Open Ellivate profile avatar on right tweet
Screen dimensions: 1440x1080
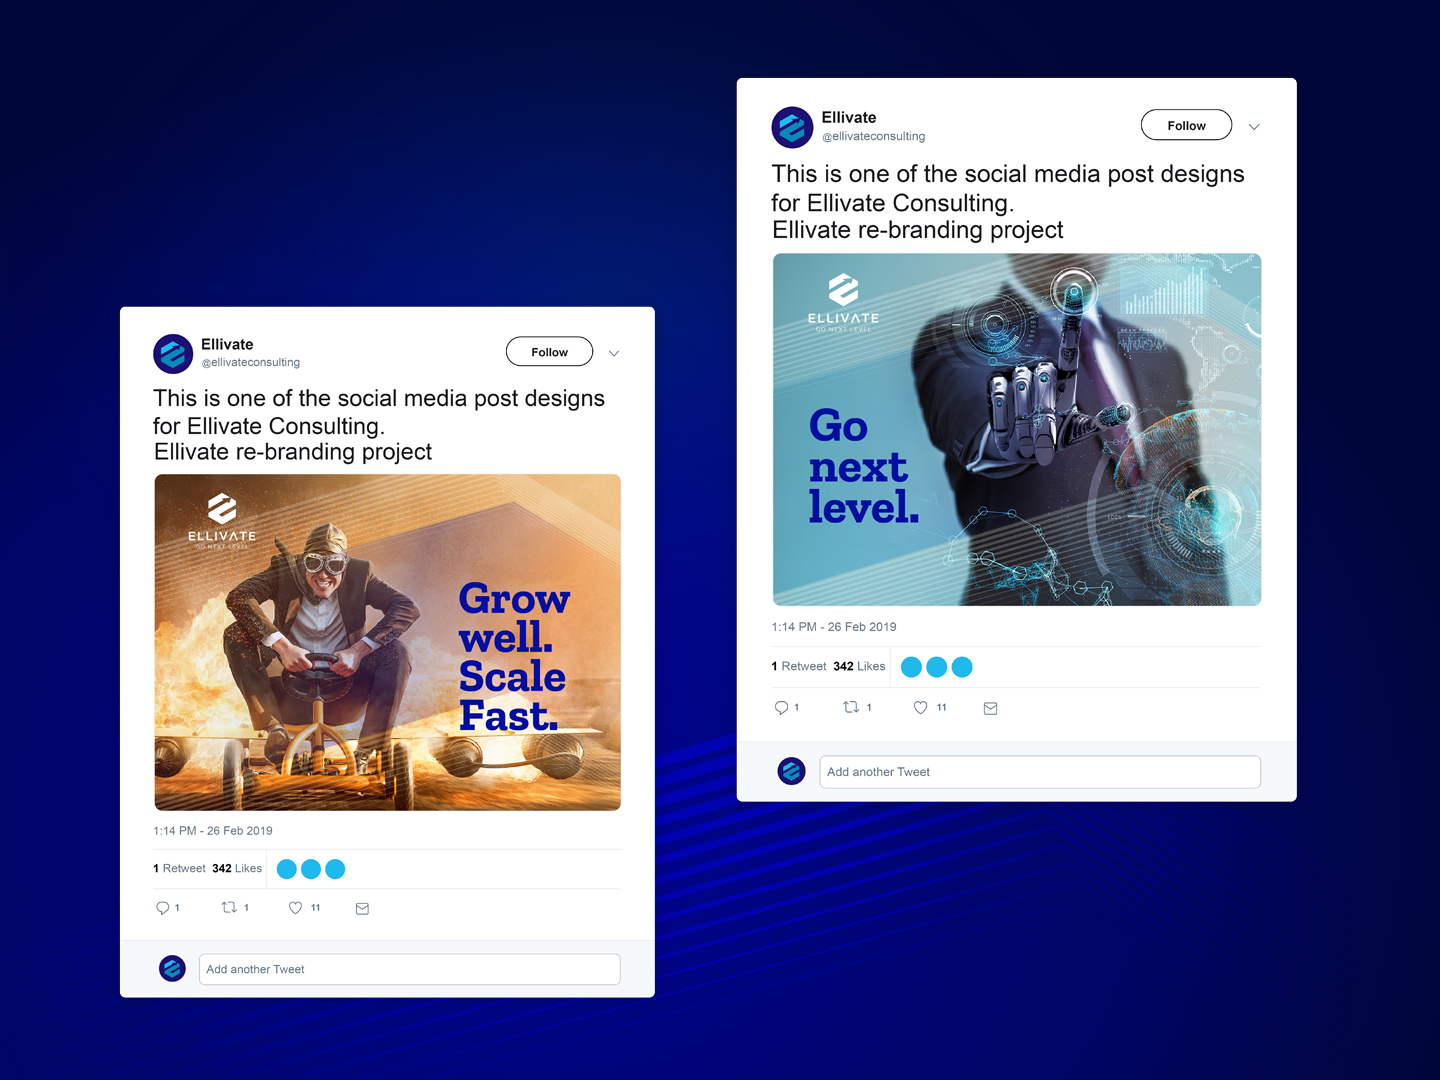click(x=792, y=127)
